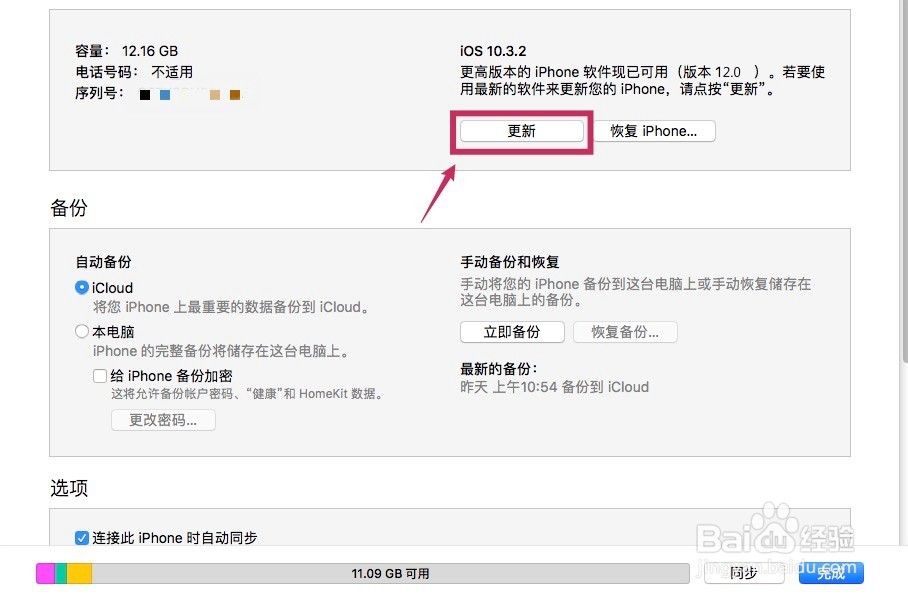Click the 完成 (Done) button

[831, 572]
